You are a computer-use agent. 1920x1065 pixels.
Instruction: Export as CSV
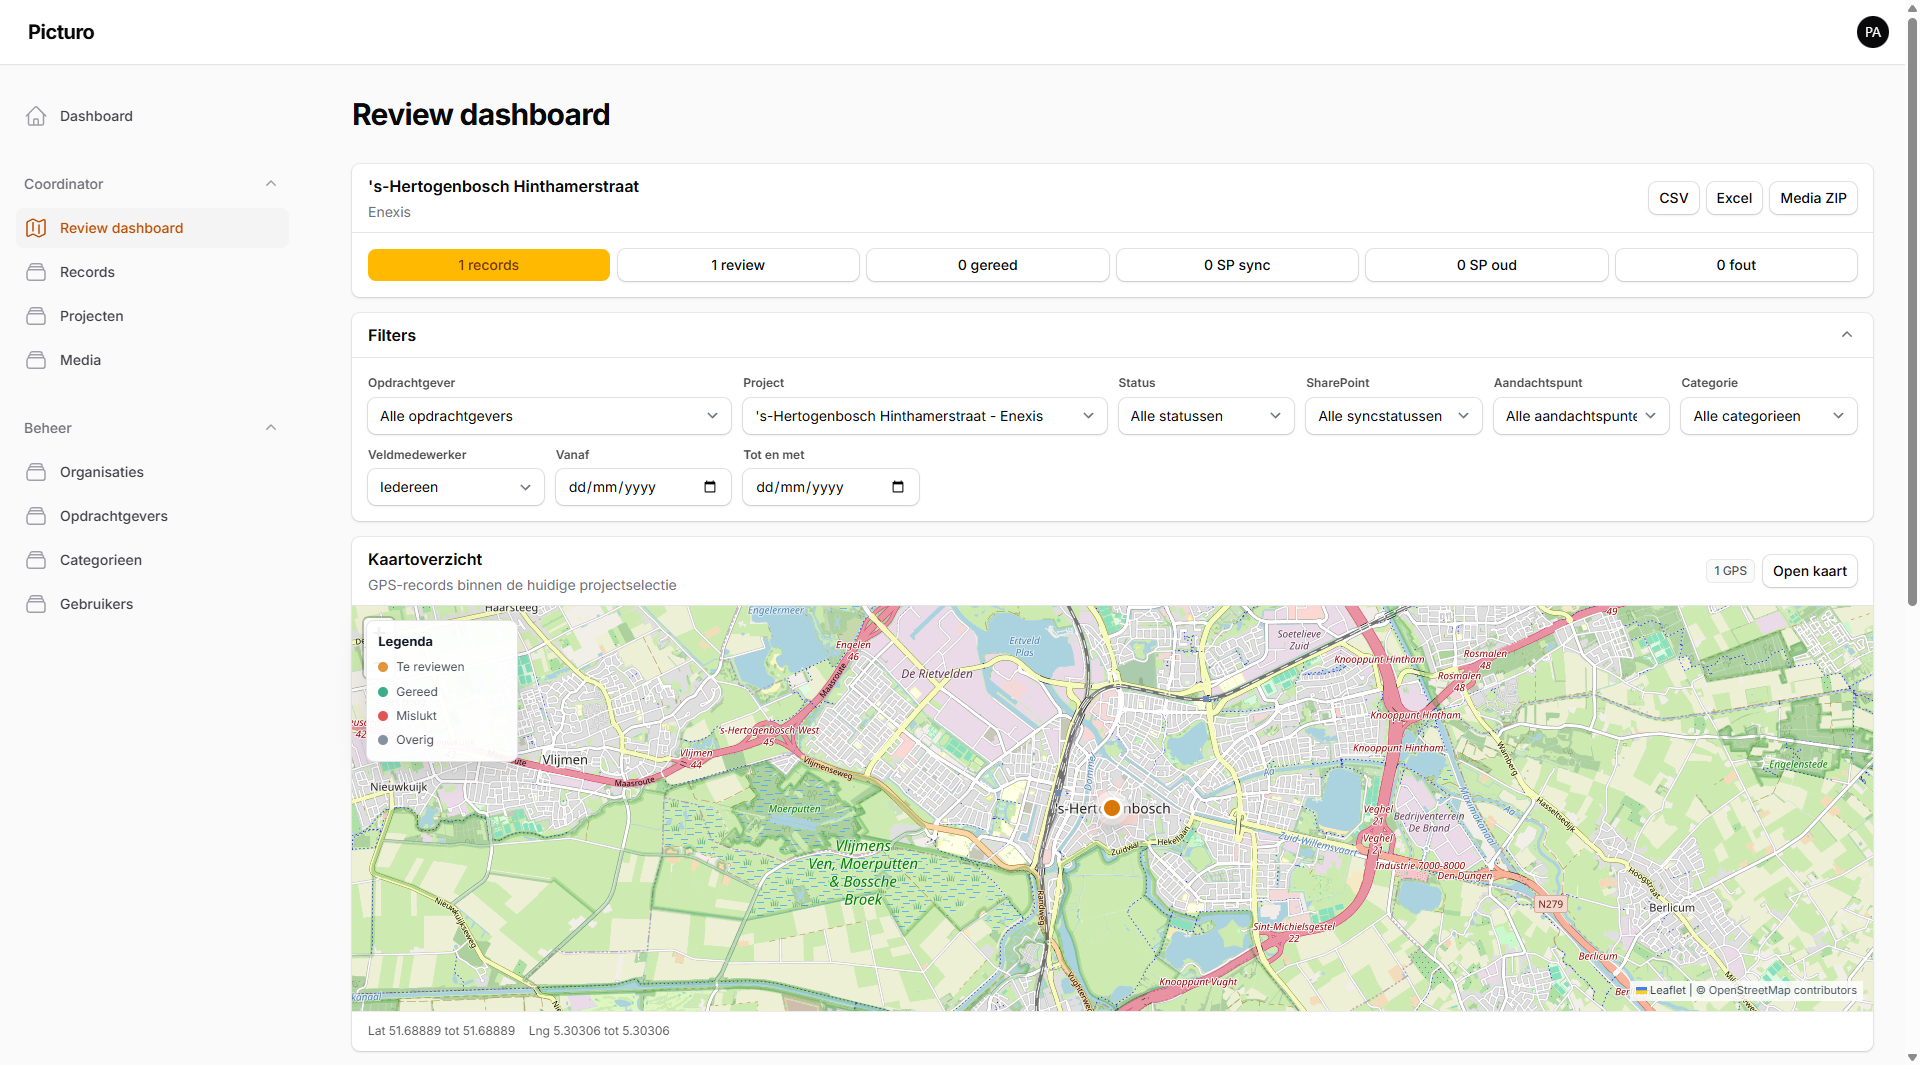[1674, 198]
